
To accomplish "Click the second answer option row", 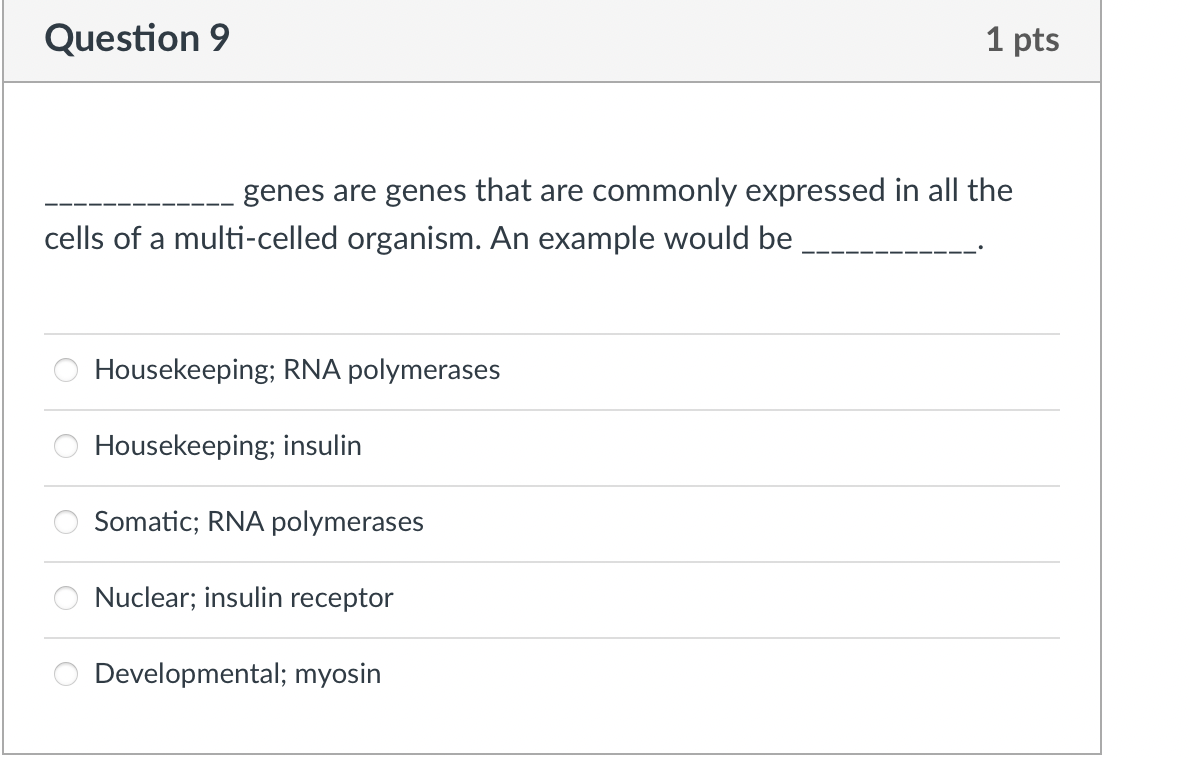I will [x=550, y=446].
